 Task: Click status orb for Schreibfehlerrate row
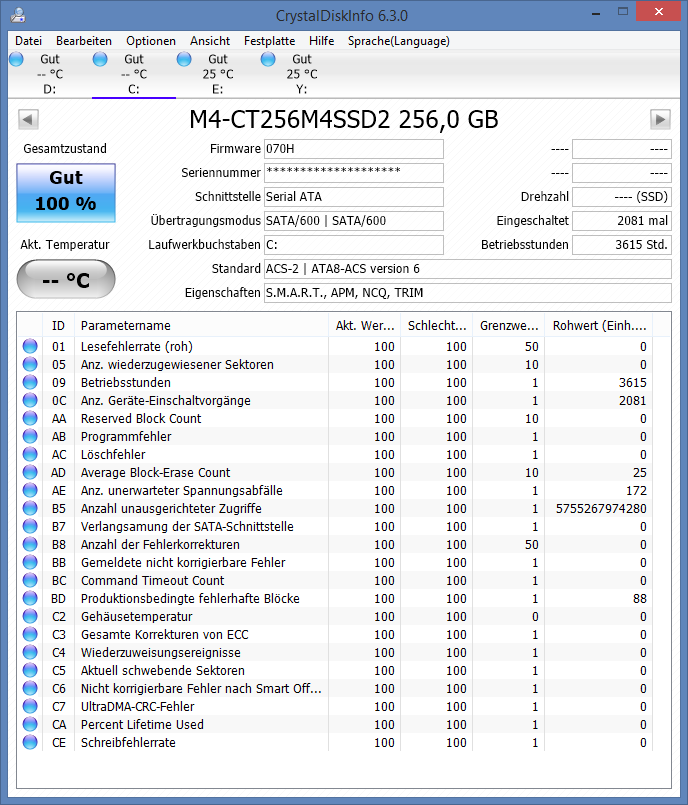30,742
